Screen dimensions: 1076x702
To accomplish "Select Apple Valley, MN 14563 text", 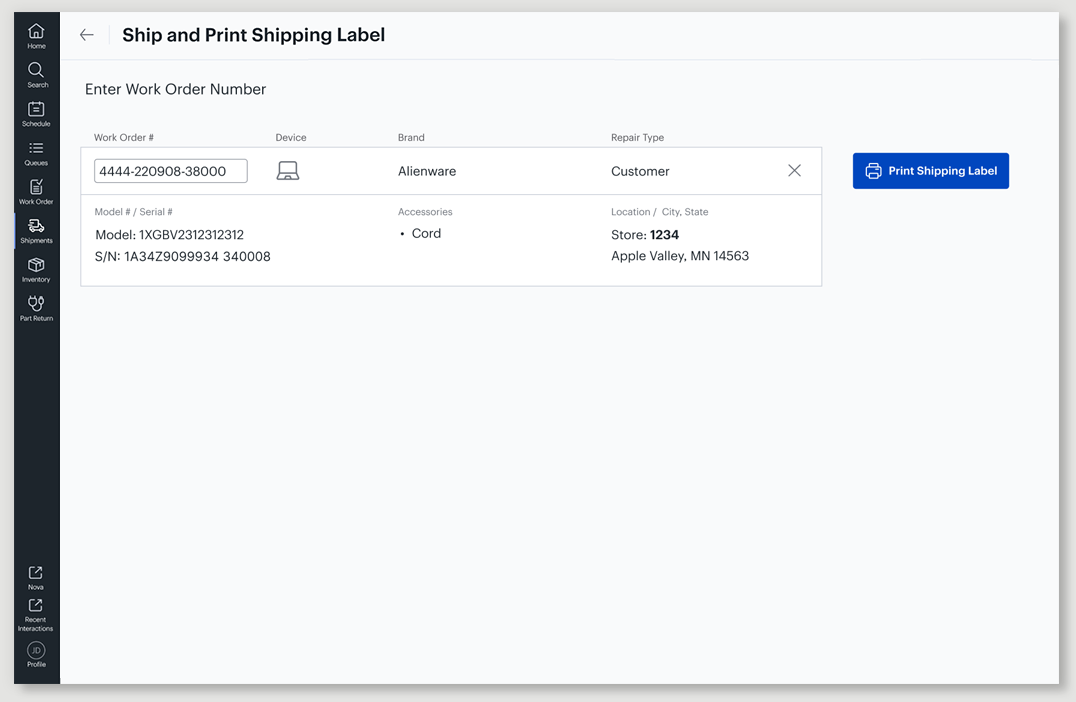I will click(x=680, y=256).
